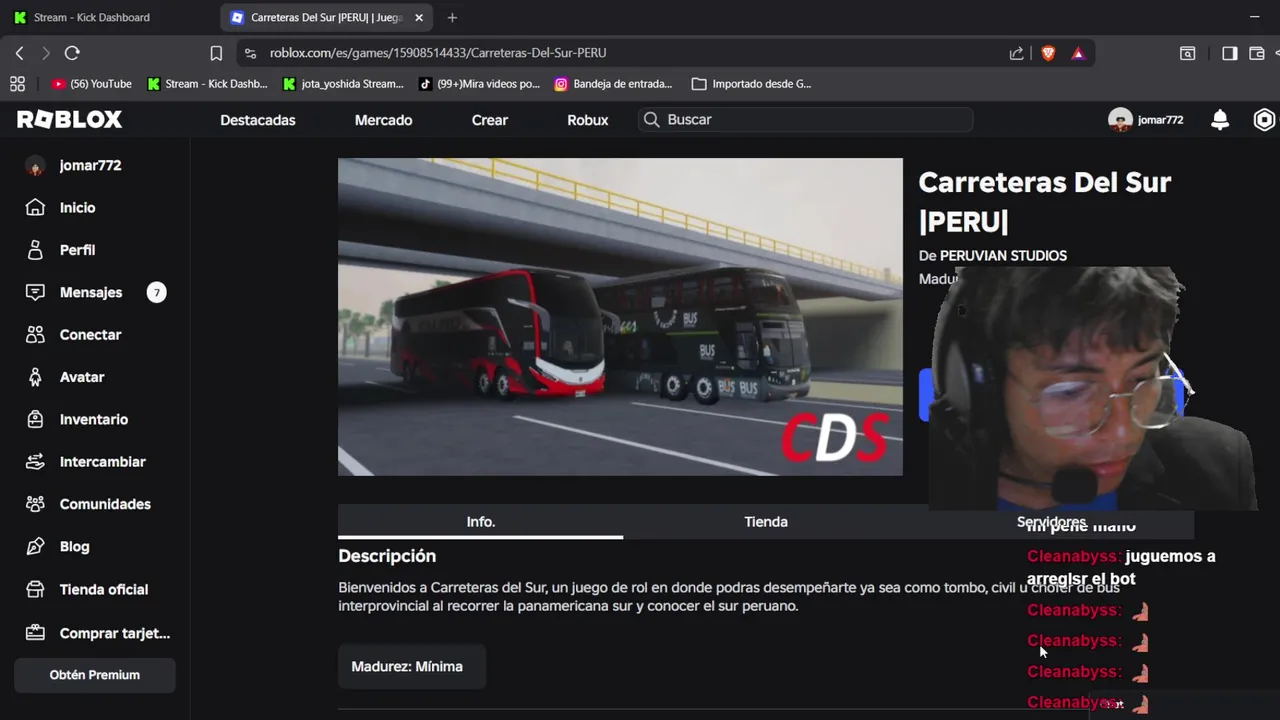Image resolution: width=1280 pixels, height=720 pixels.
Task: Open Robux in top navigation
Action: point(588,120)
